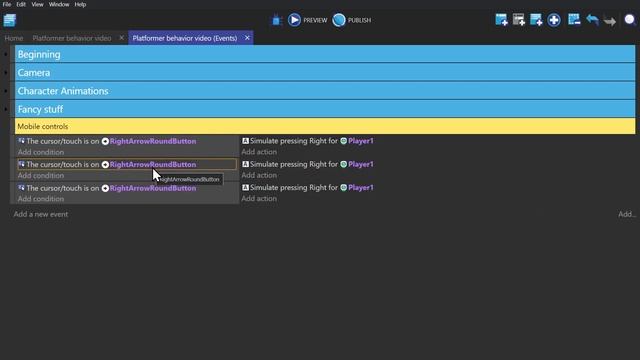This screenshot has height=360, width=640.
Task: Click the debugger icon beside Preview
Action: click(x=277, y=20)
